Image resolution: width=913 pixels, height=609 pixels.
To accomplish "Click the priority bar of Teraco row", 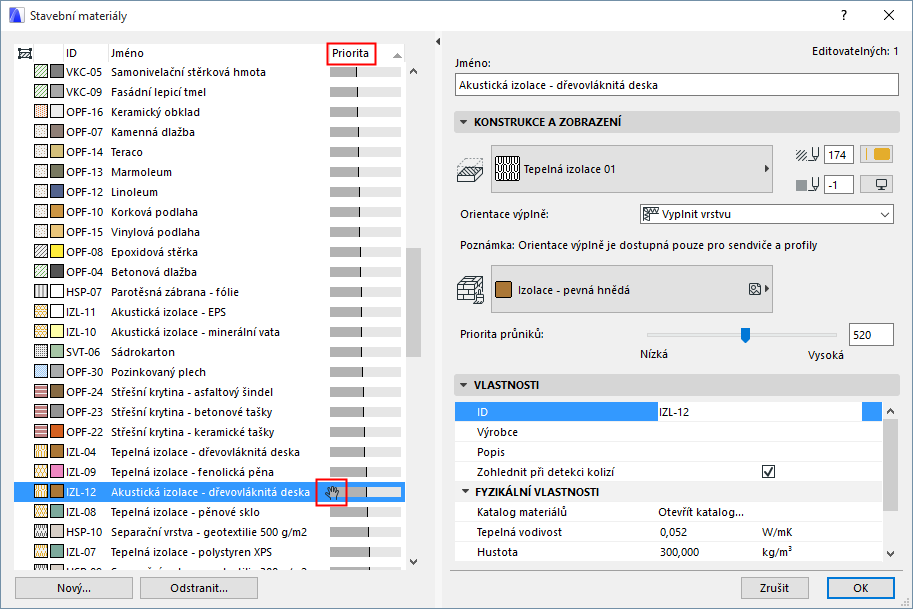I will (366, 152).
